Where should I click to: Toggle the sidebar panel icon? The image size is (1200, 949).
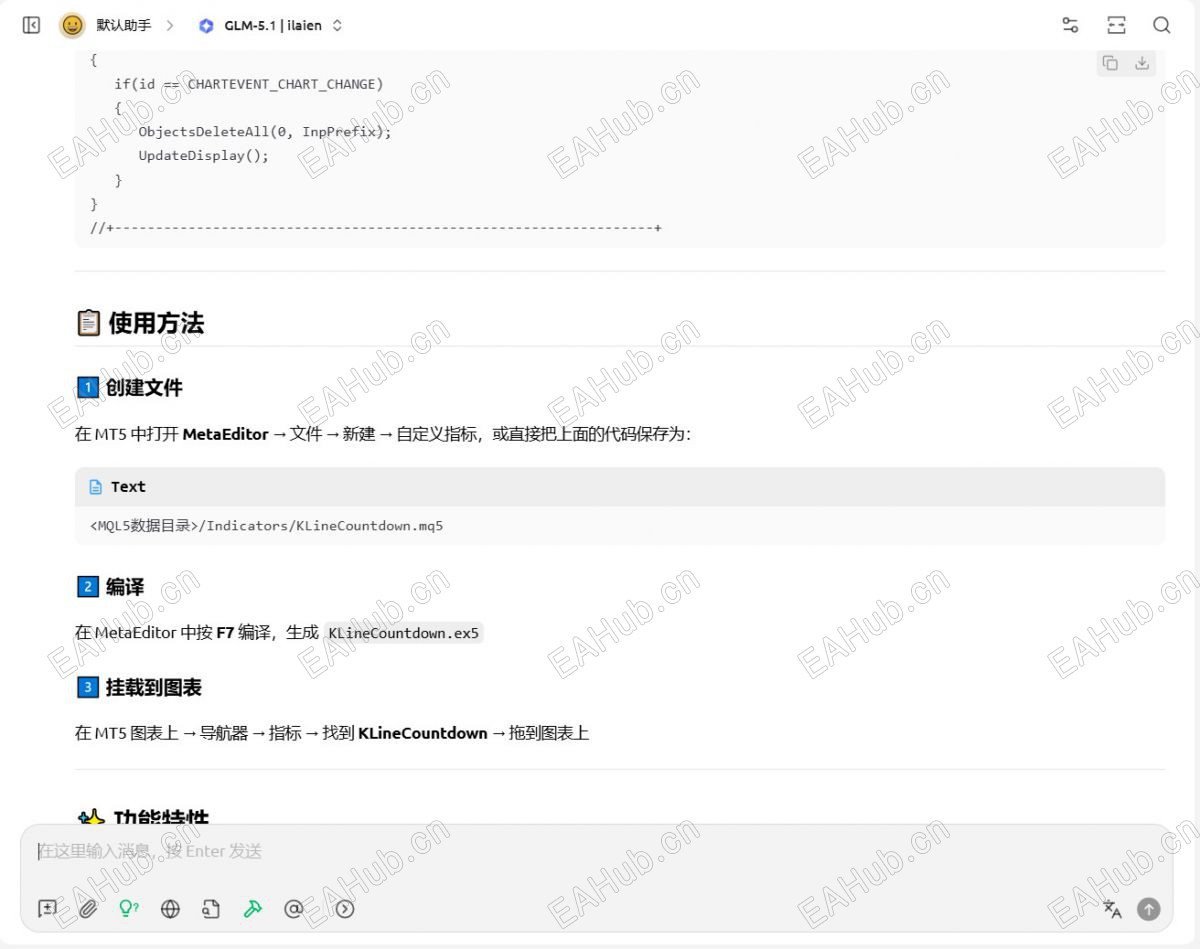[x=31, y=25]
